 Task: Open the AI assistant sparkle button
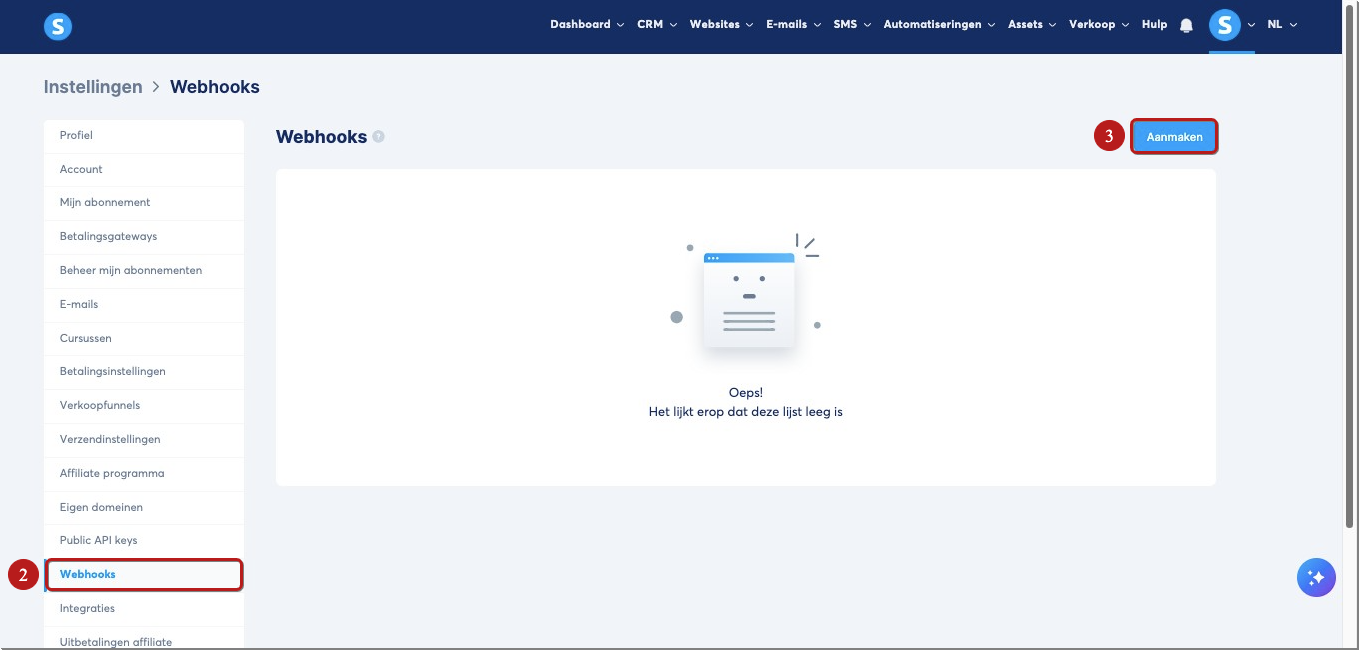tap(1316, 577)
